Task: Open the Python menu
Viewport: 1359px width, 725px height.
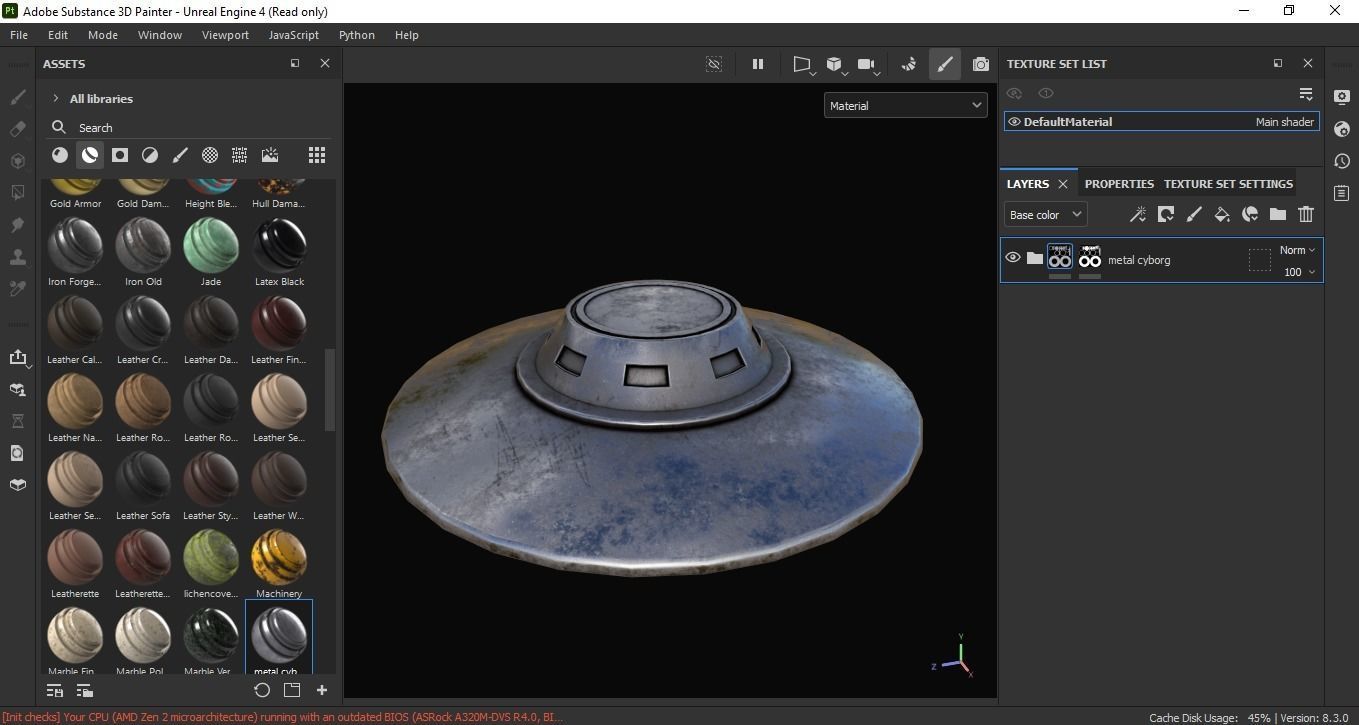Action: point(357,34)
